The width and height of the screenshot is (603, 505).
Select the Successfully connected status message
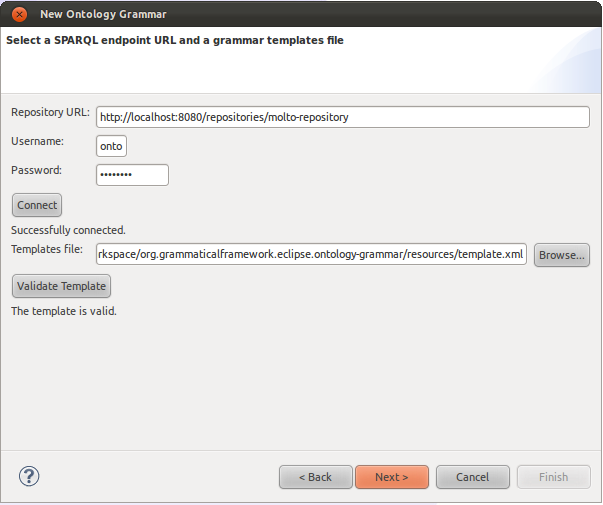(68, 230)
